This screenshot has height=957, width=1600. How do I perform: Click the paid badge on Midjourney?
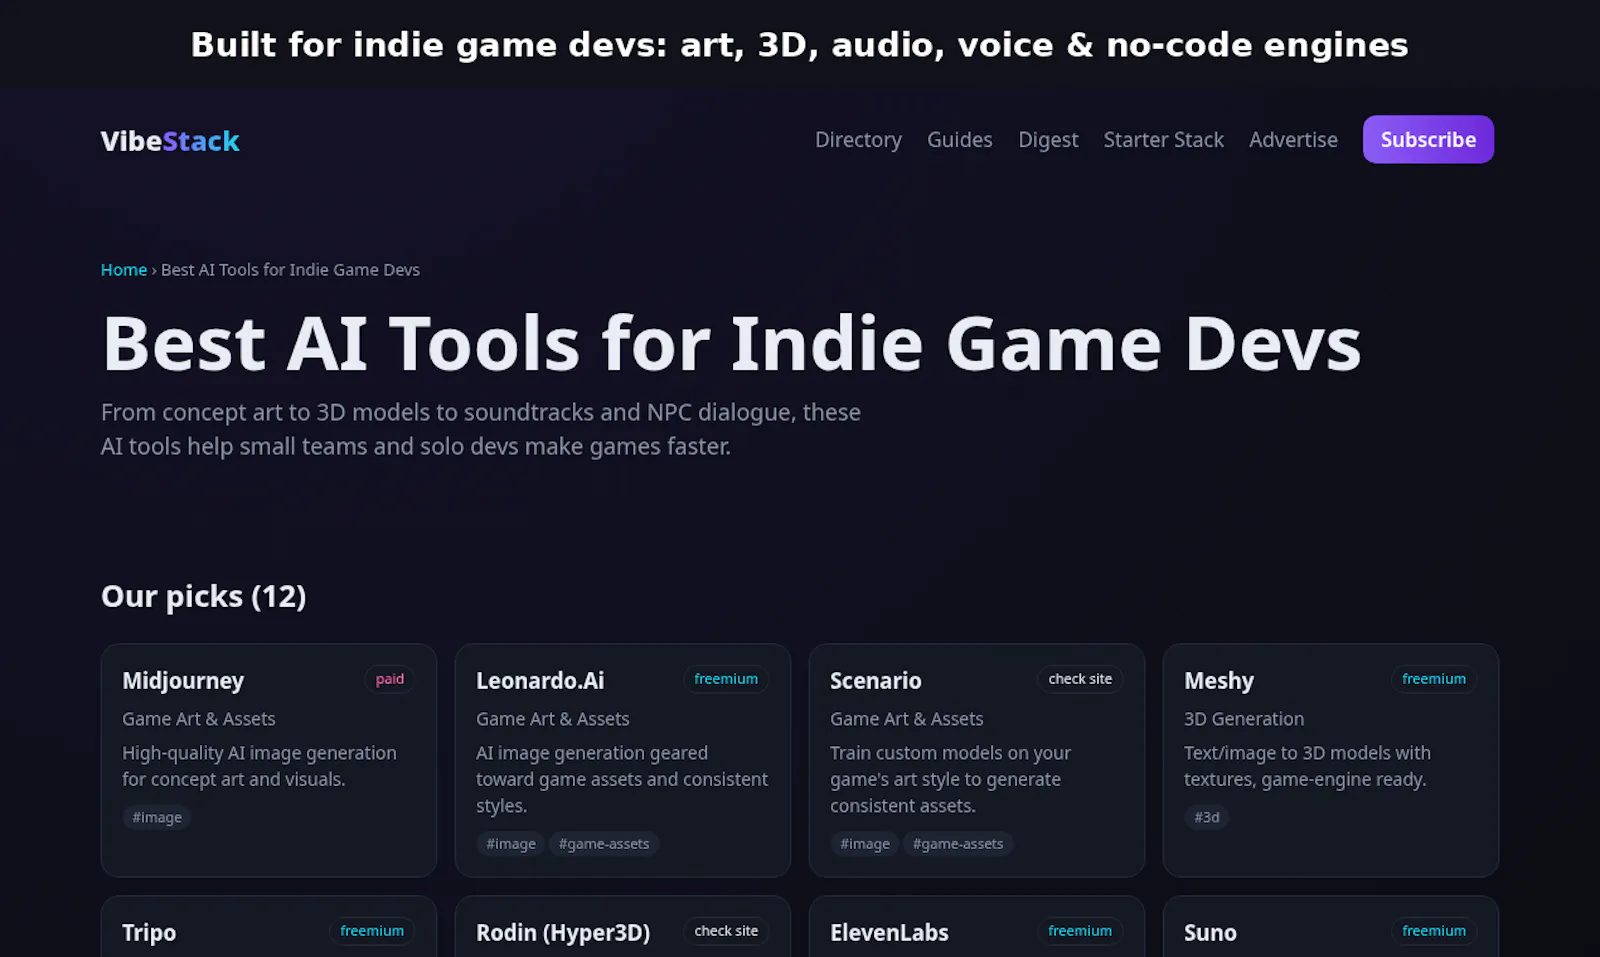coord(390,679)
